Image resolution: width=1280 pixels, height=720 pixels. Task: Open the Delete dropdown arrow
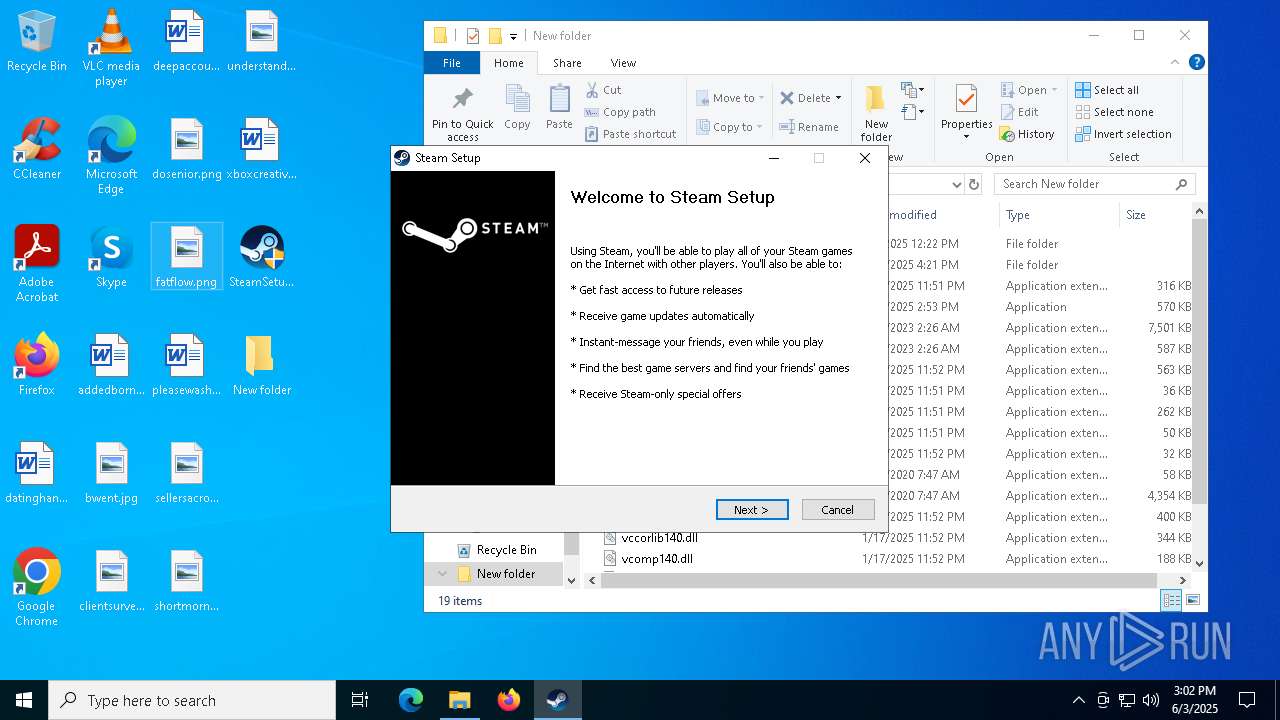coord(838,98)
